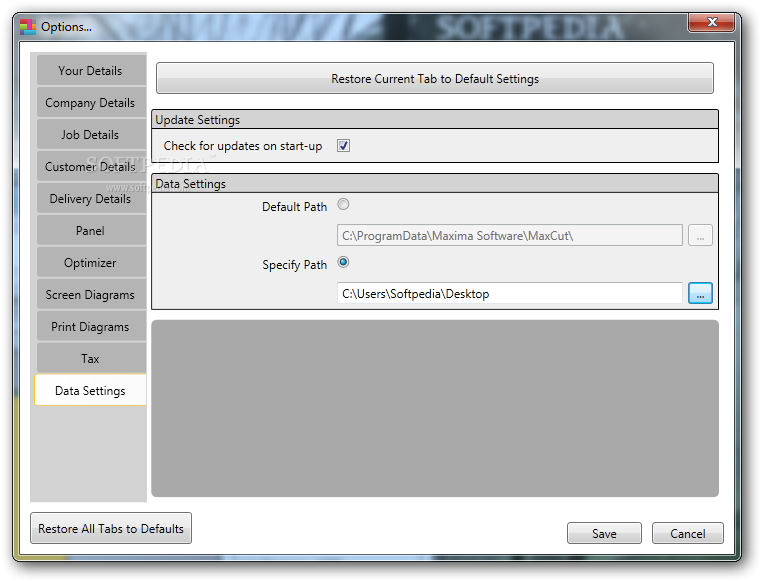Open the Panel tab

(91, 231)
